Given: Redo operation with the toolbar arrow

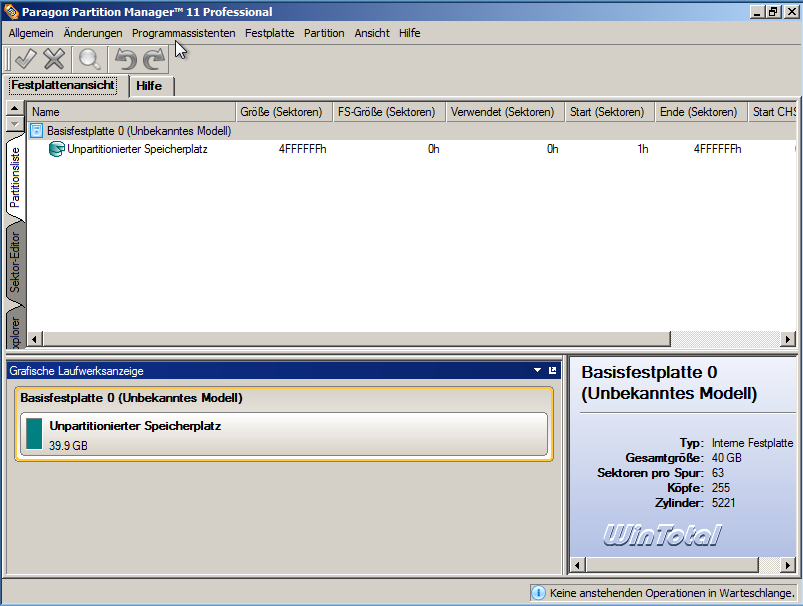Looking at the screenshot, I should 154,59.
